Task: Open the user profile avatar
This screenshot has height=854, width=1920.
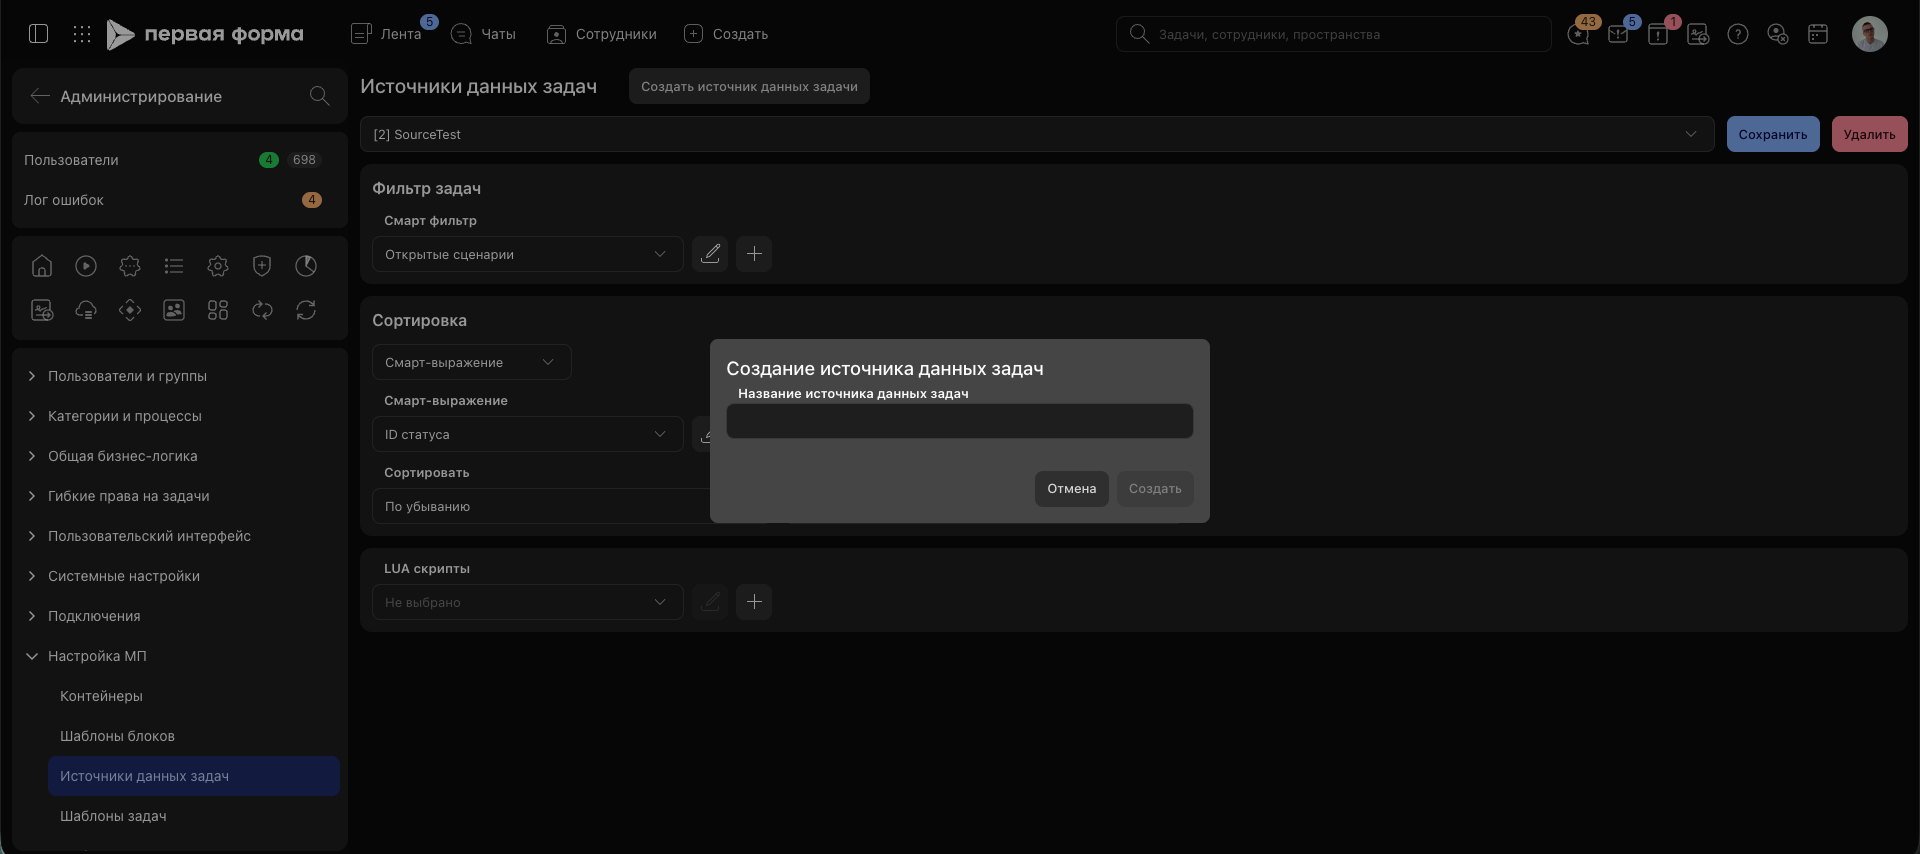Action: (1870, 34)
